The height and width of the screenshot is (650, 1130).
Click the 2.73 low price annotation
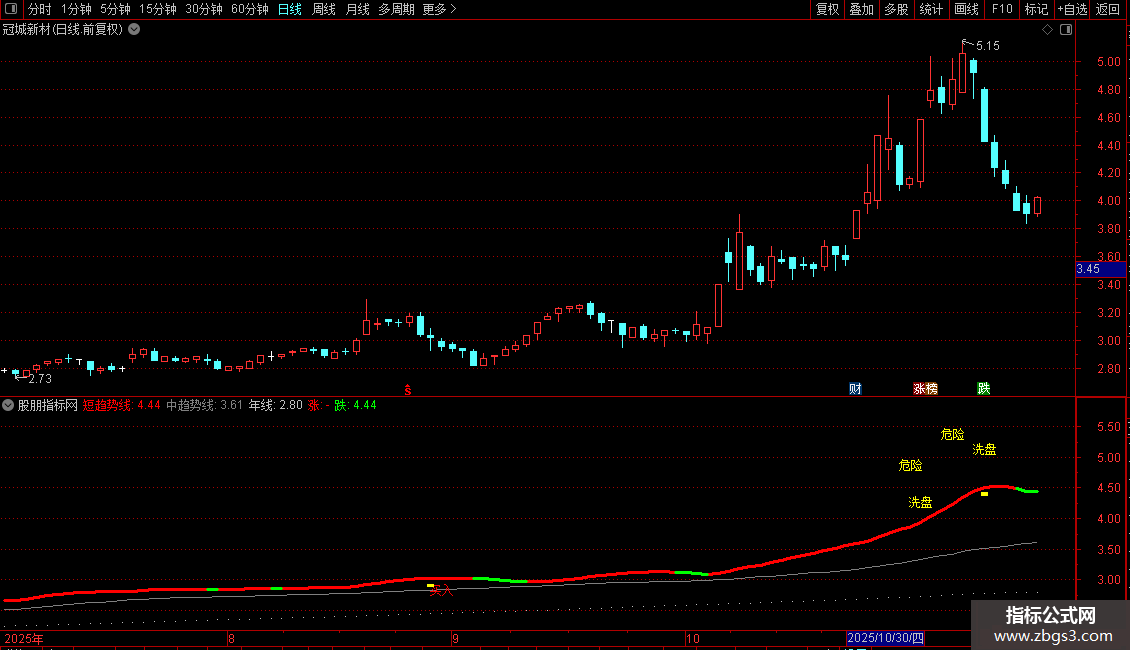(x=40, y=378)
